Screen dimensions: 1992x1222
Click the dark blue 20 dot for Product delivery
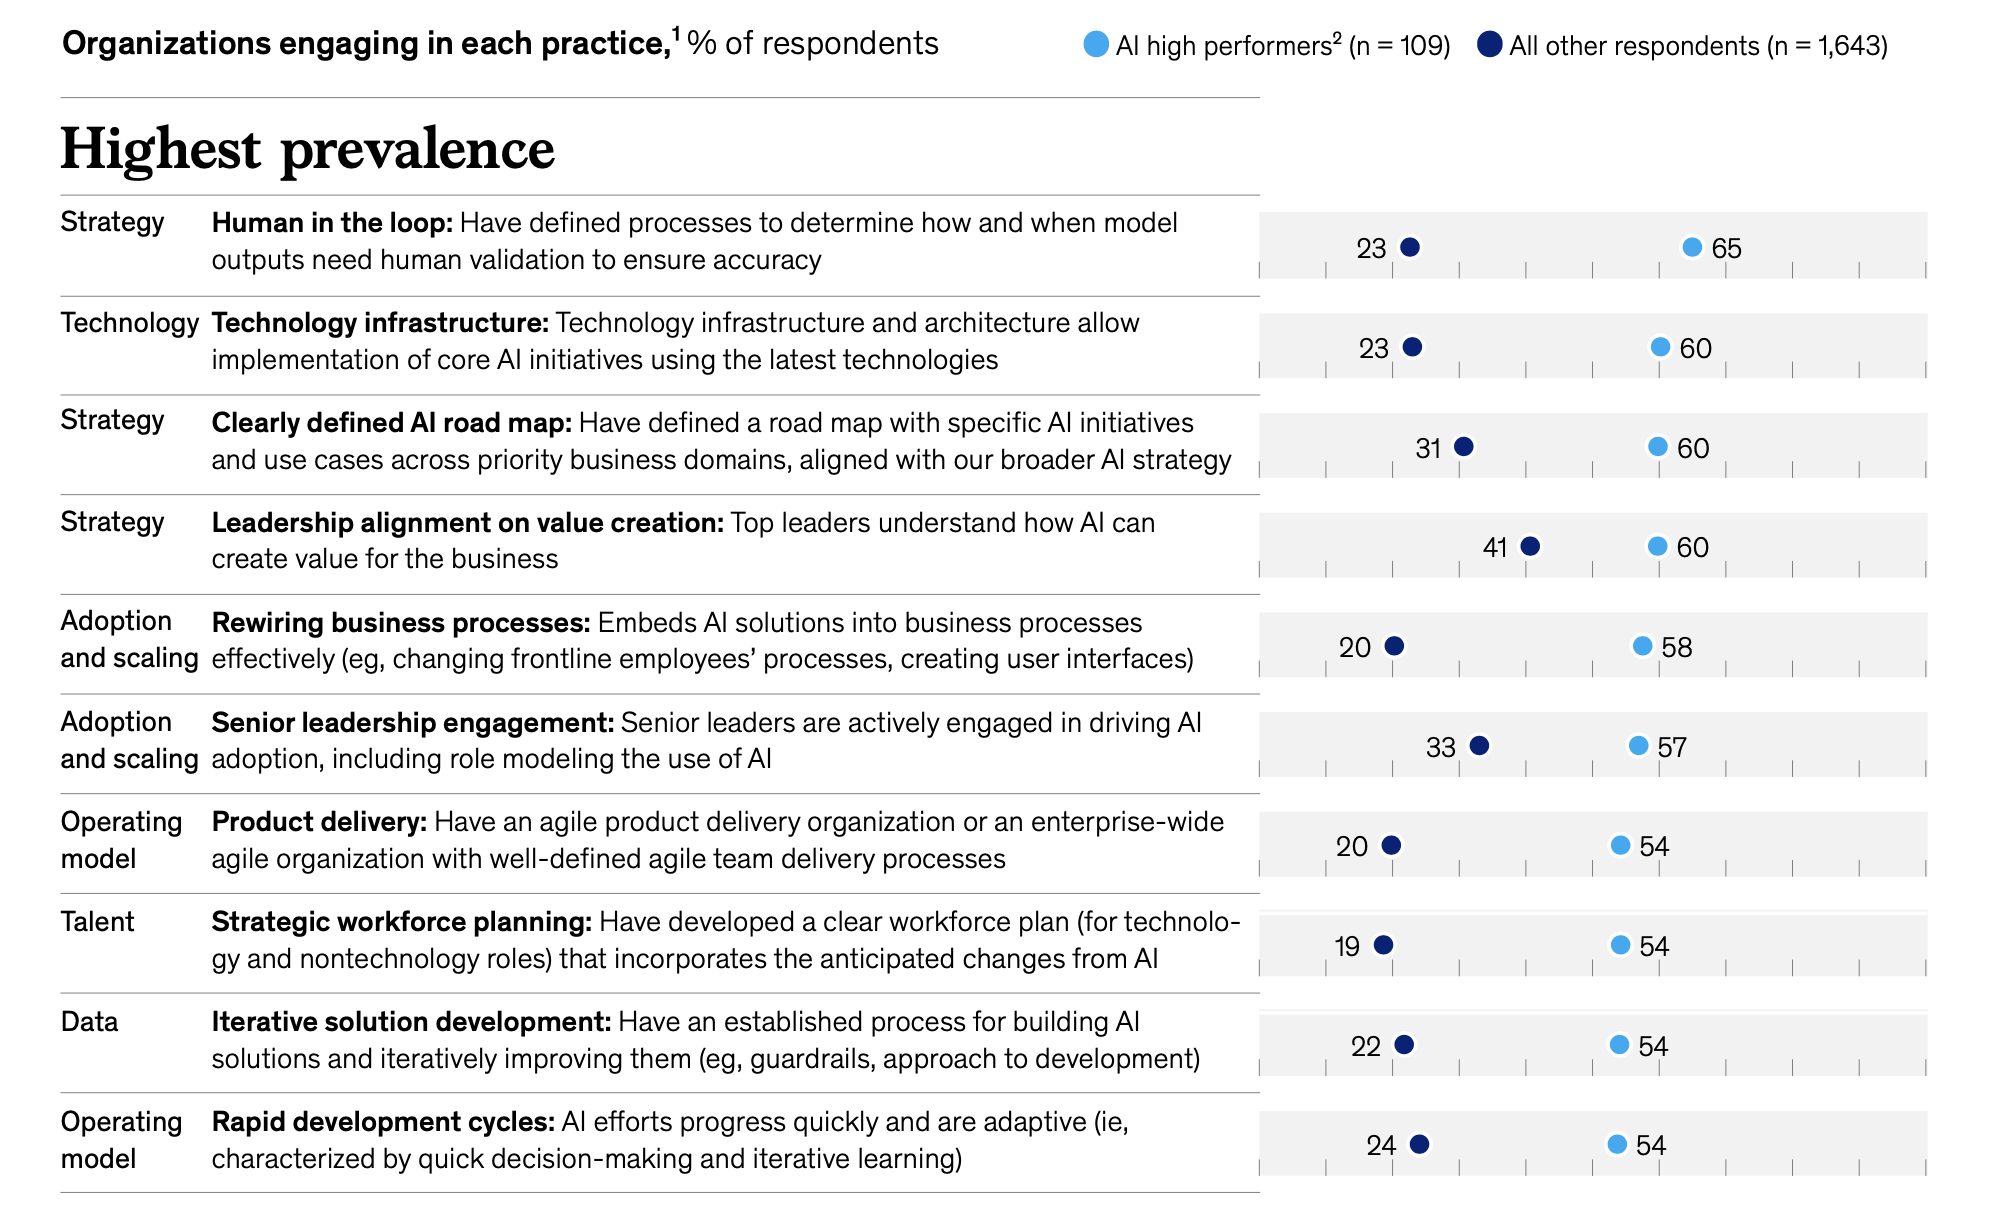pos(1391,846)
